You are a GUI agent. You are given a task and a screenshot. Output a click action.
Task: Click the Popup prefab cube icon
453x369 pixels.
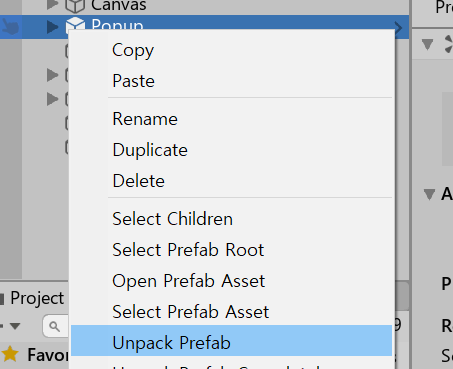[75, 23]
